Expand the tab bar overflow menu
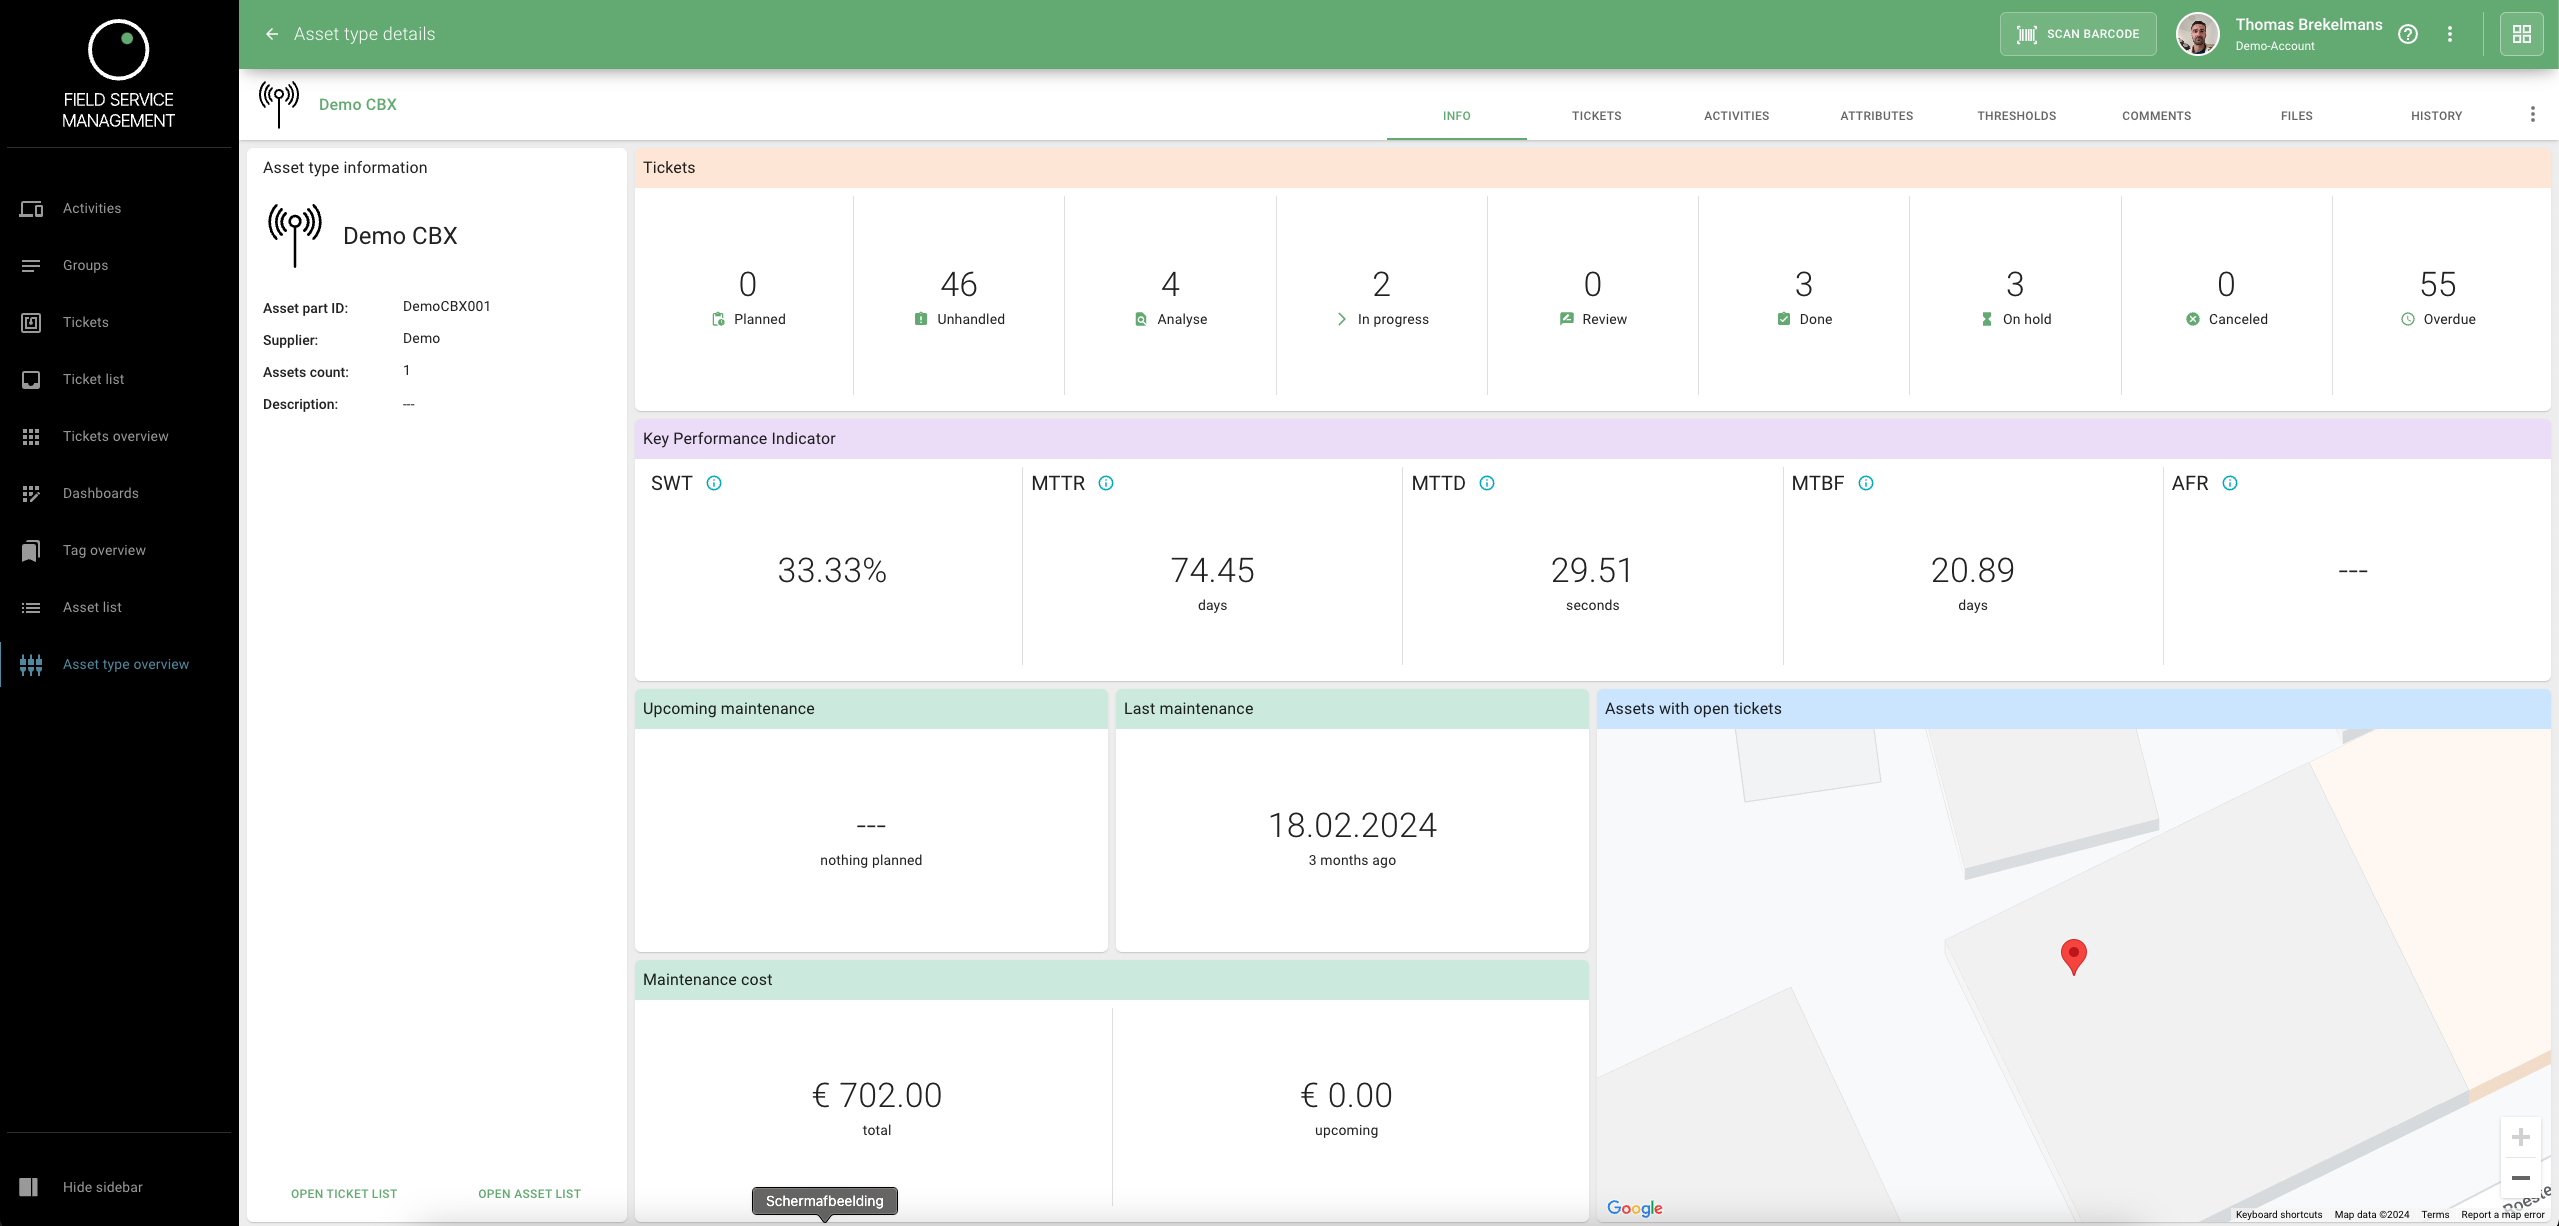Screen dimensions: 2559x1226 click(x=2532, y=114)
